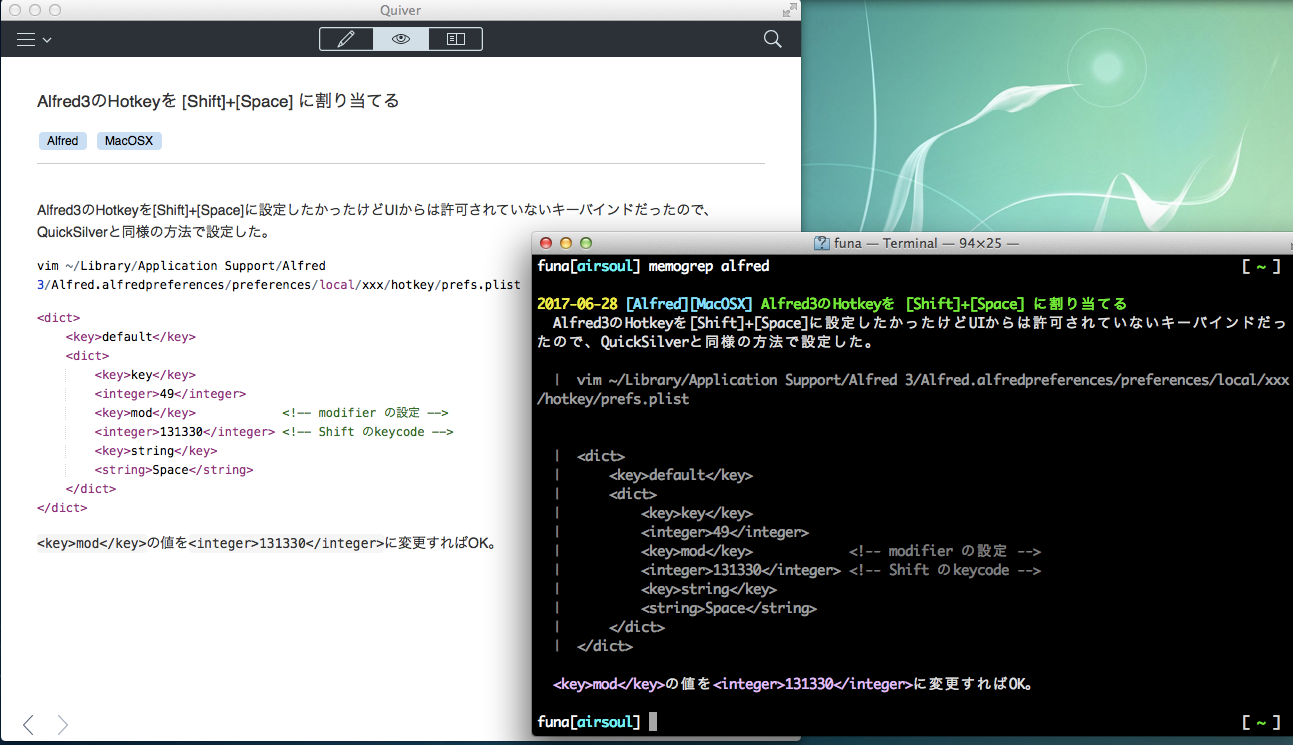Close the Terminal window
1293x745 pixels.
click(x=546, y=243)
